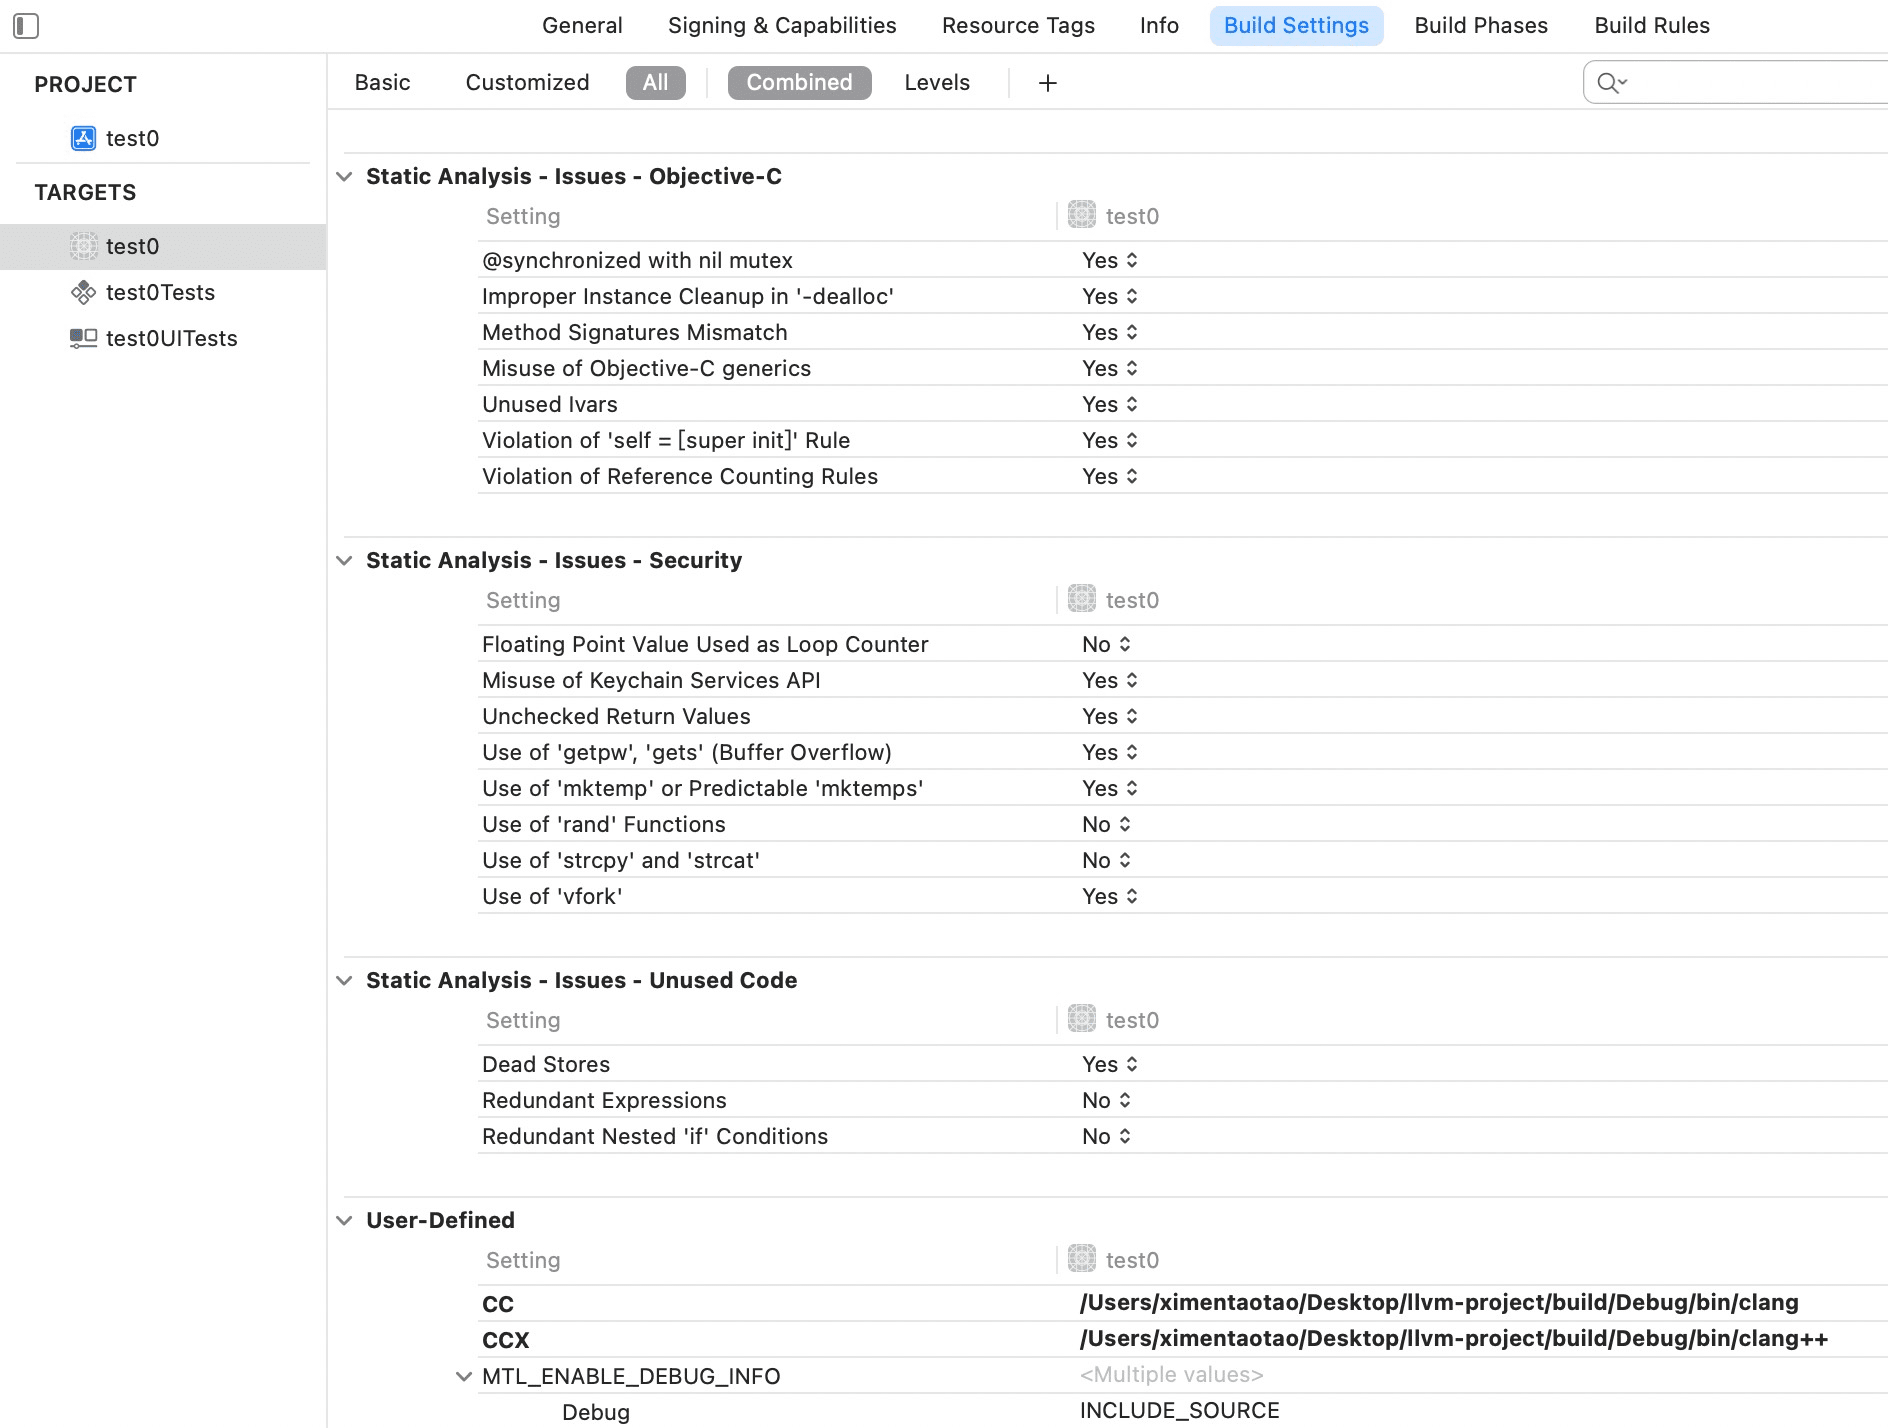Select Unused Ivars setting name

point(550,404)
